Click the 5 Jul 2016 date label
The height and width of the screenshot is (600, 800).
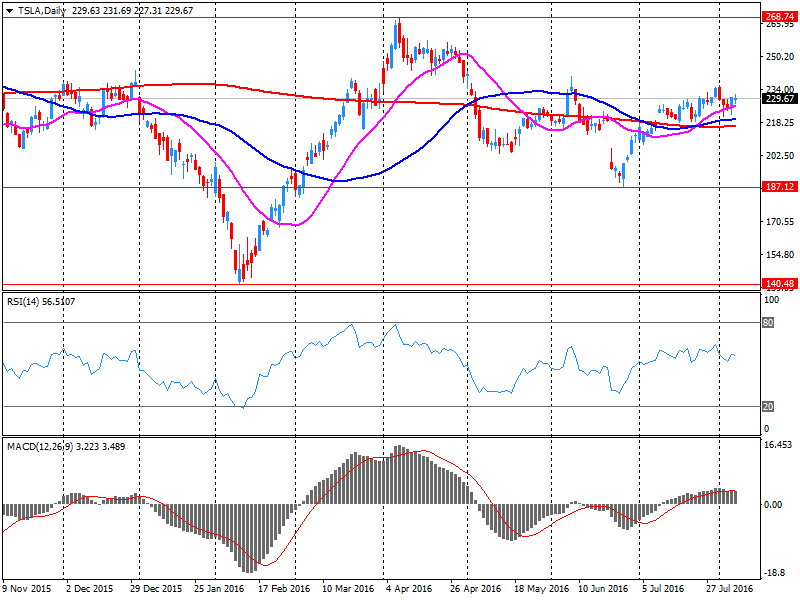(663, 588)
